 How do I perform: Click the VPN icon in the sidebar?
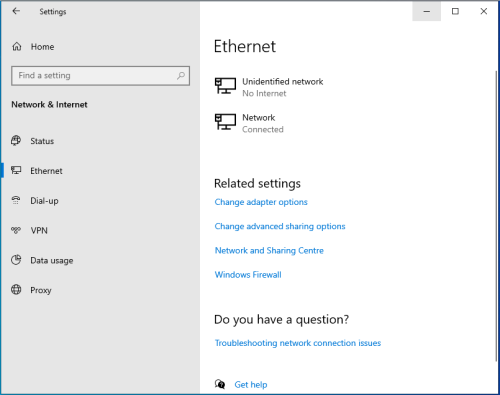click(16, 230)
